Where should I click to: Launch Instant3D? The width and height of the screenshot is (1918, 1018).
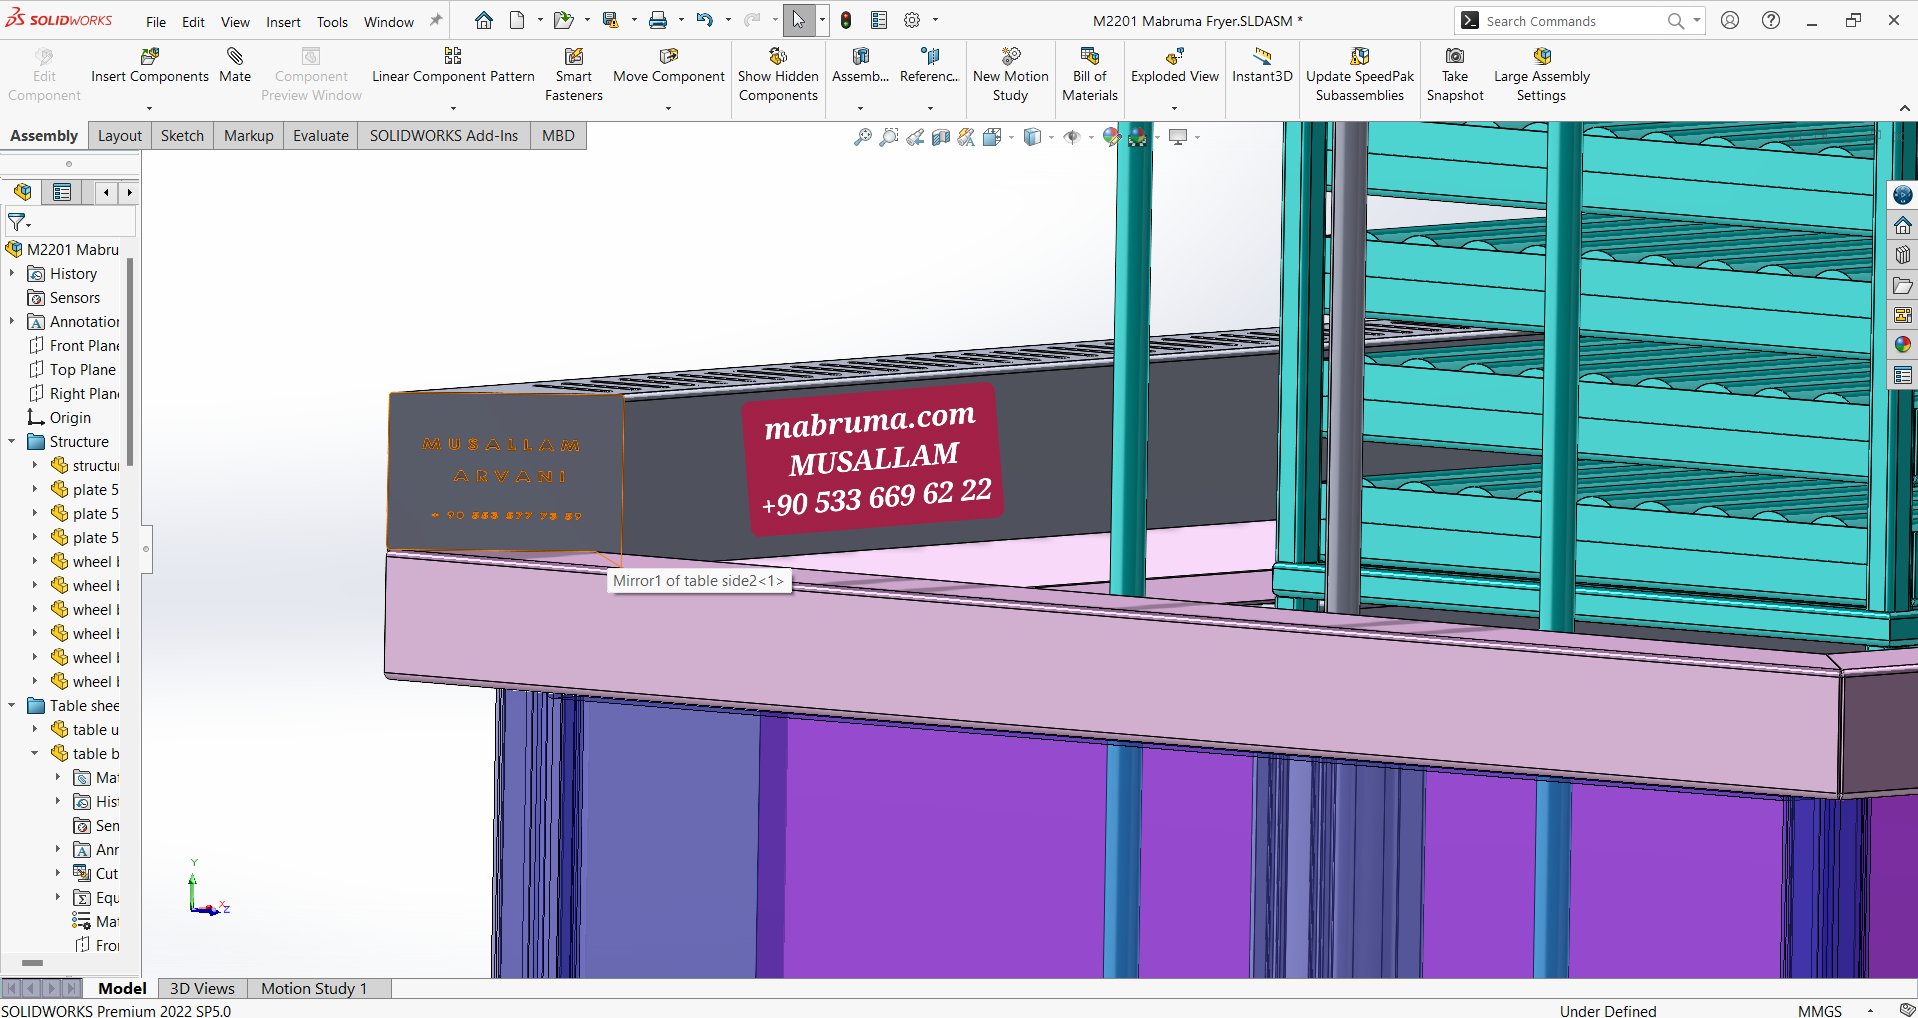point(1262,66)
